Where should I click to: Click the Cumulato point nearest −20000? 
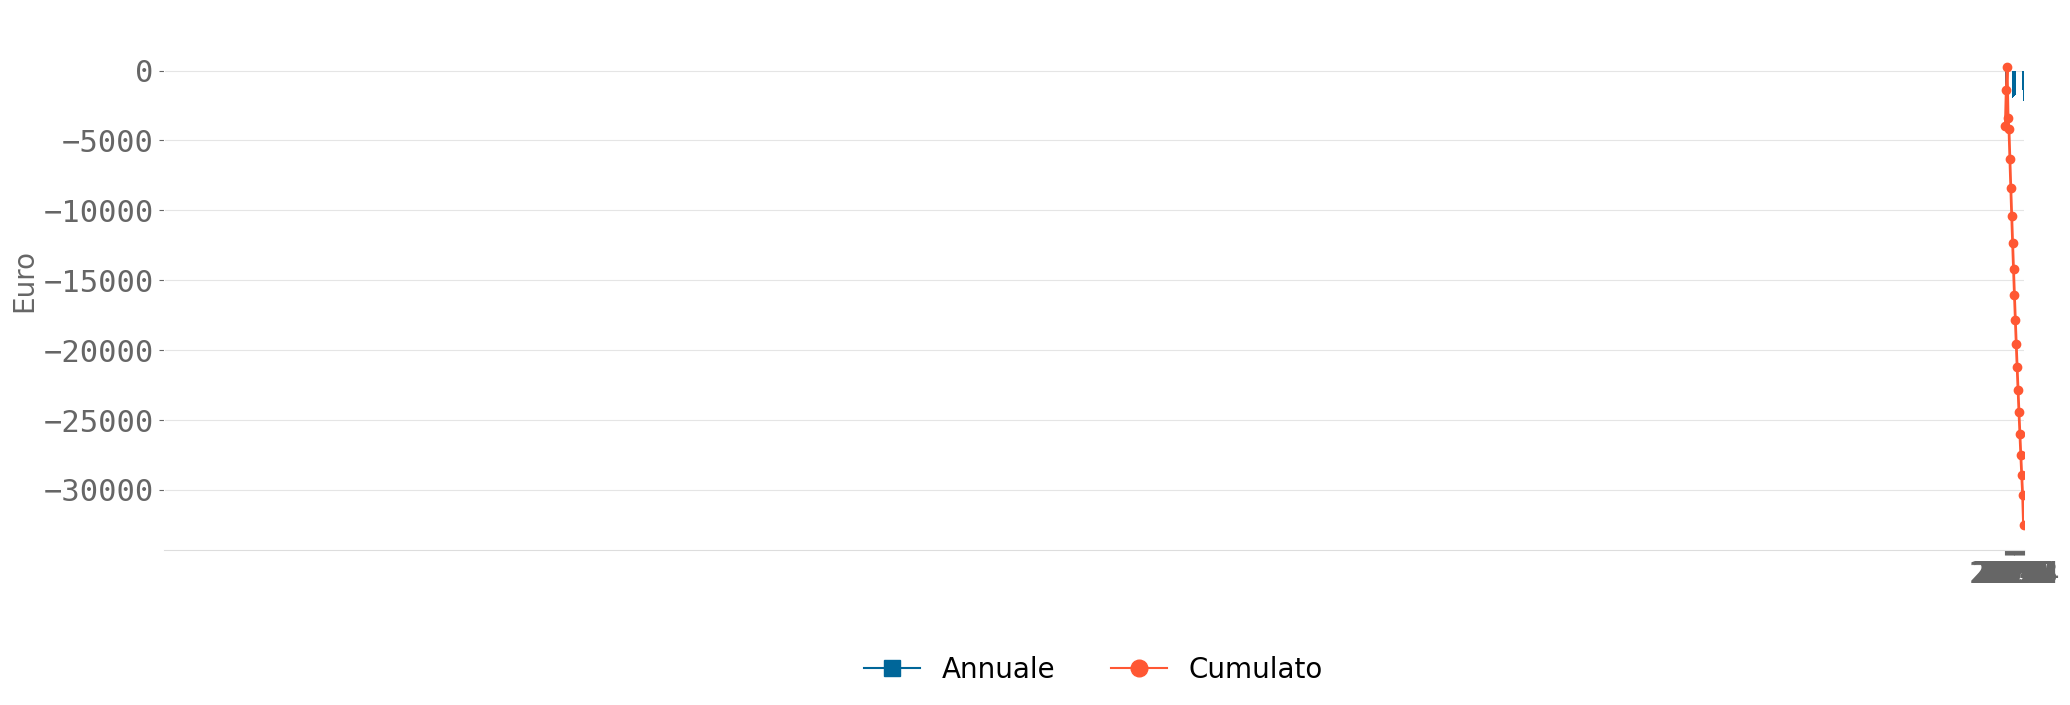click(2016, 344)
